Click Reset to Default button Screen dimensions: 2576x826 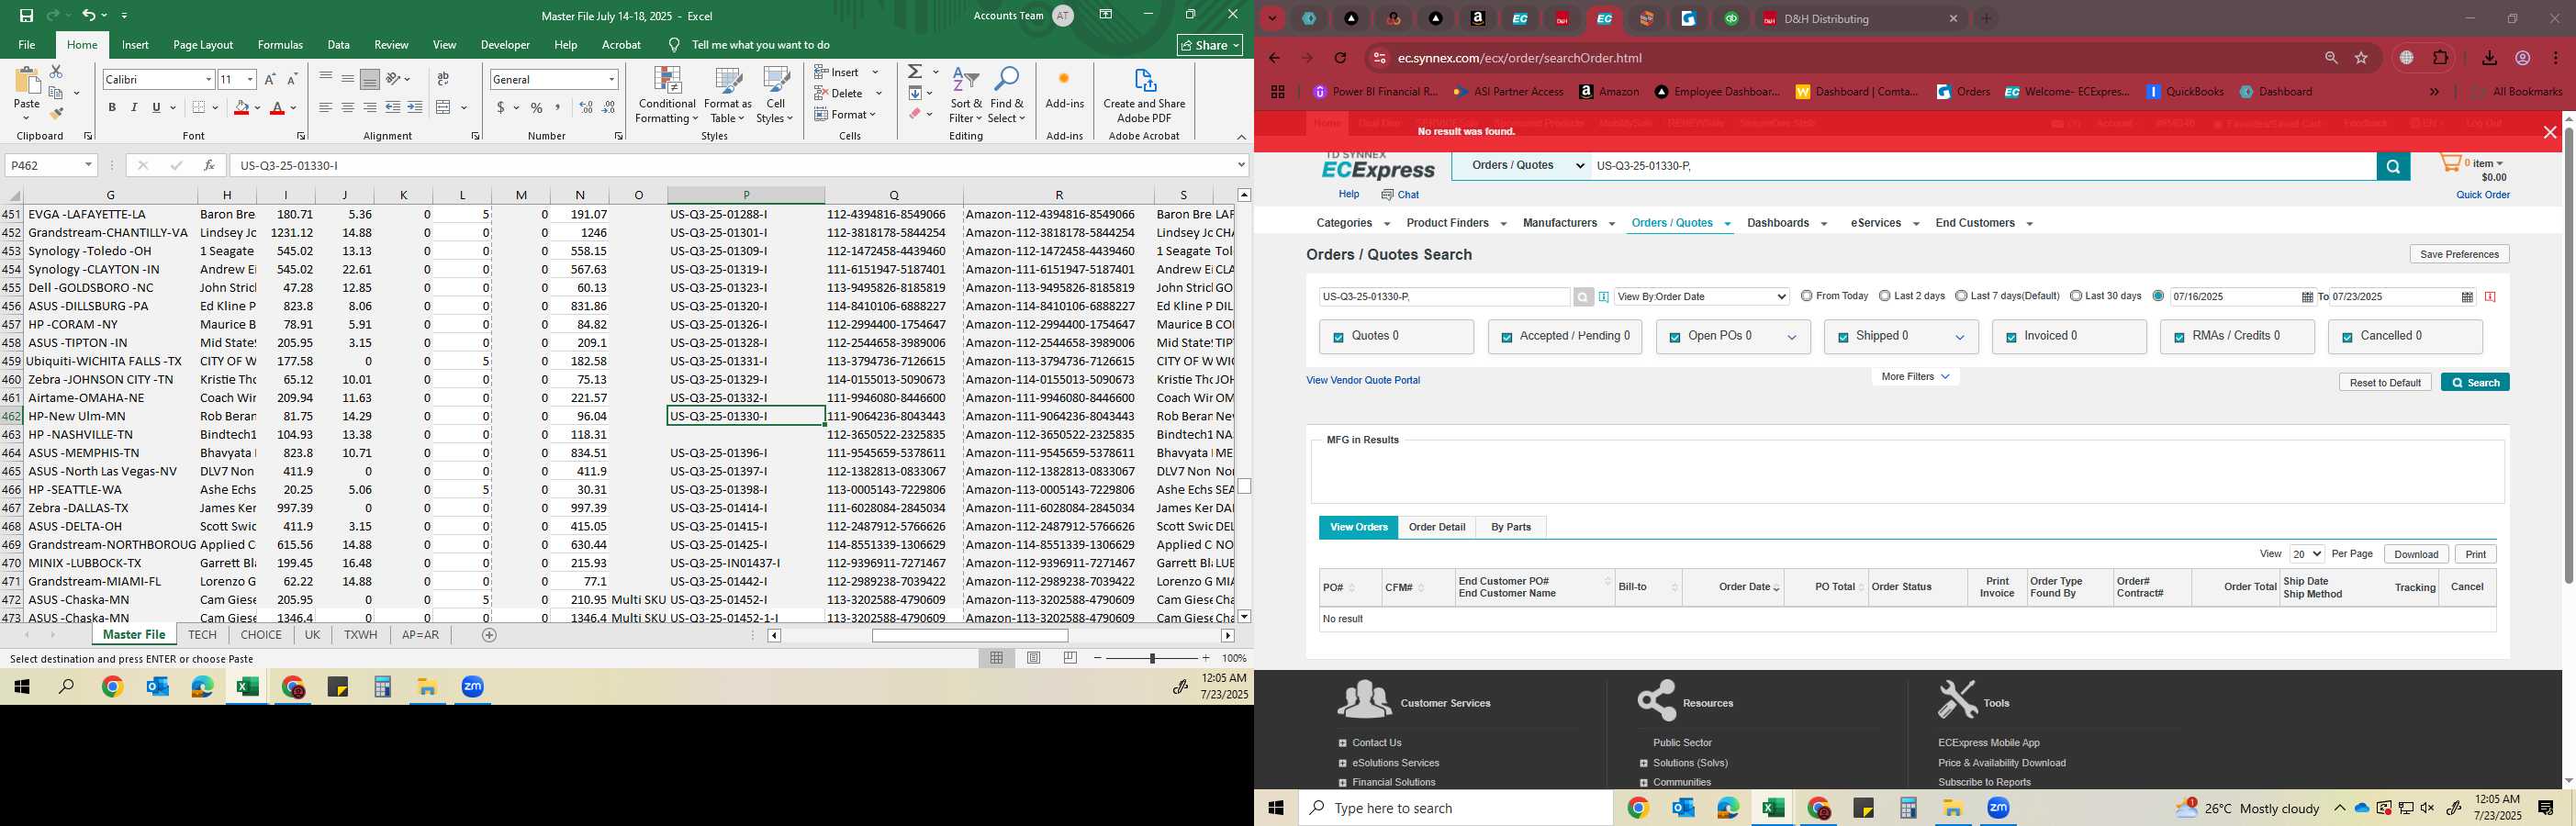(2385, 383)
